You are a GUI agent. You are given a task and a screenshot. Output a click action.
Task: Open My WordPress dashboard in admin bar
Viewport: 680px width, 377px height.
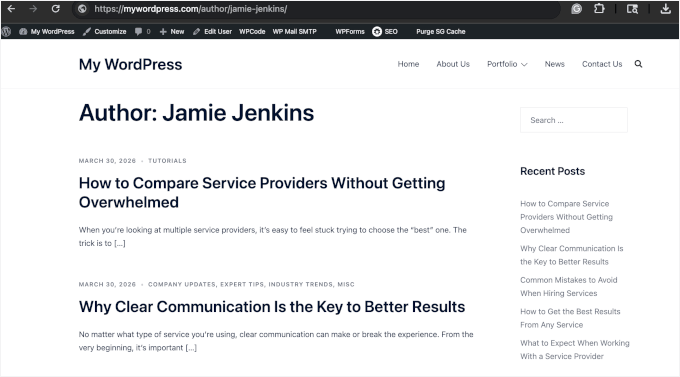(x=47, y=31)
